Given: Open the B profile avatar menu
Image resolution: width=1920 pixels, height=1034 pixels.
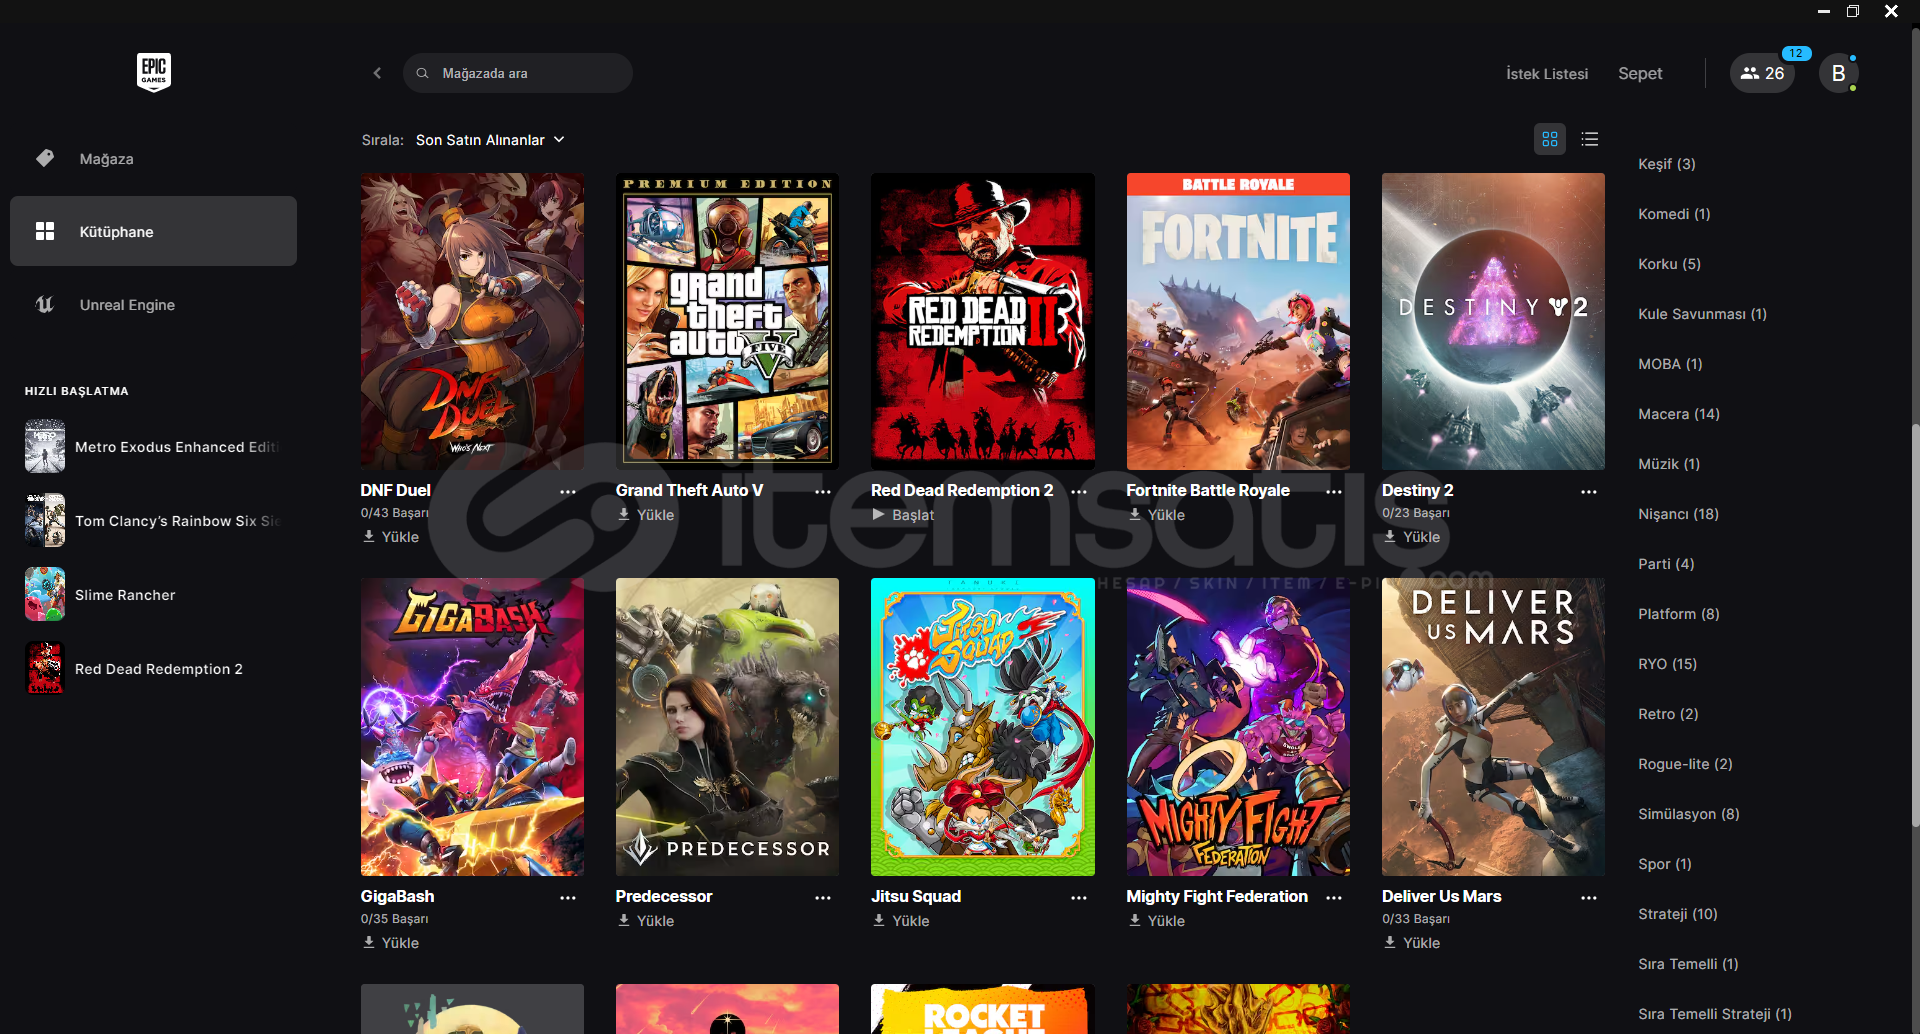Looking at the screenshot, I should pos(1838,73).
